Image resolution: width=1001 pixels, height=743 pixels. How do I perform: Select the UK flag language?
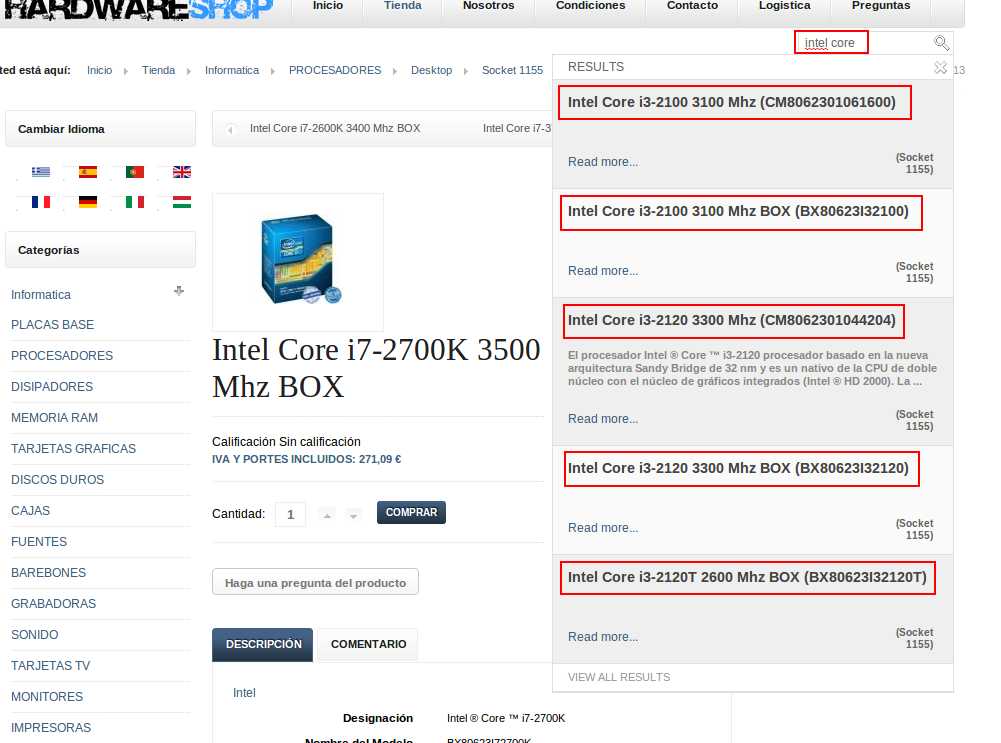(182, 172)
